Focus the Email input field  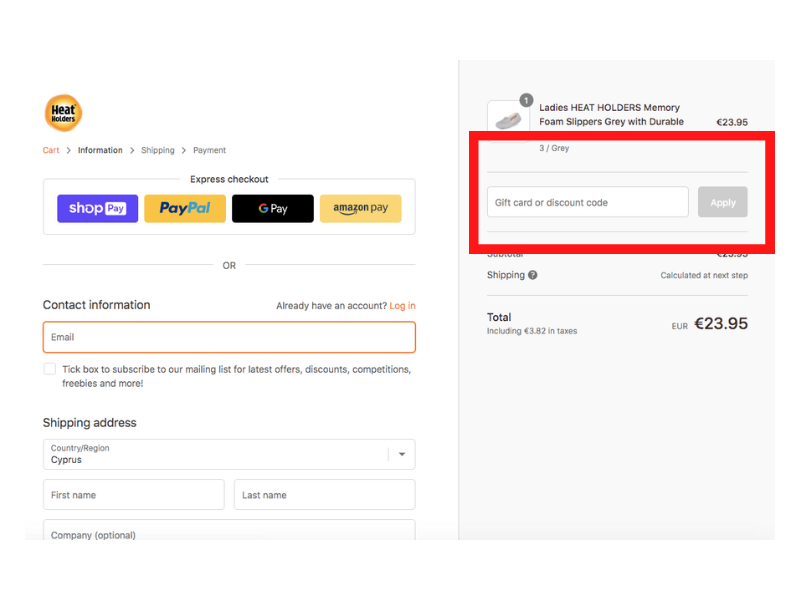pos(229,337)
